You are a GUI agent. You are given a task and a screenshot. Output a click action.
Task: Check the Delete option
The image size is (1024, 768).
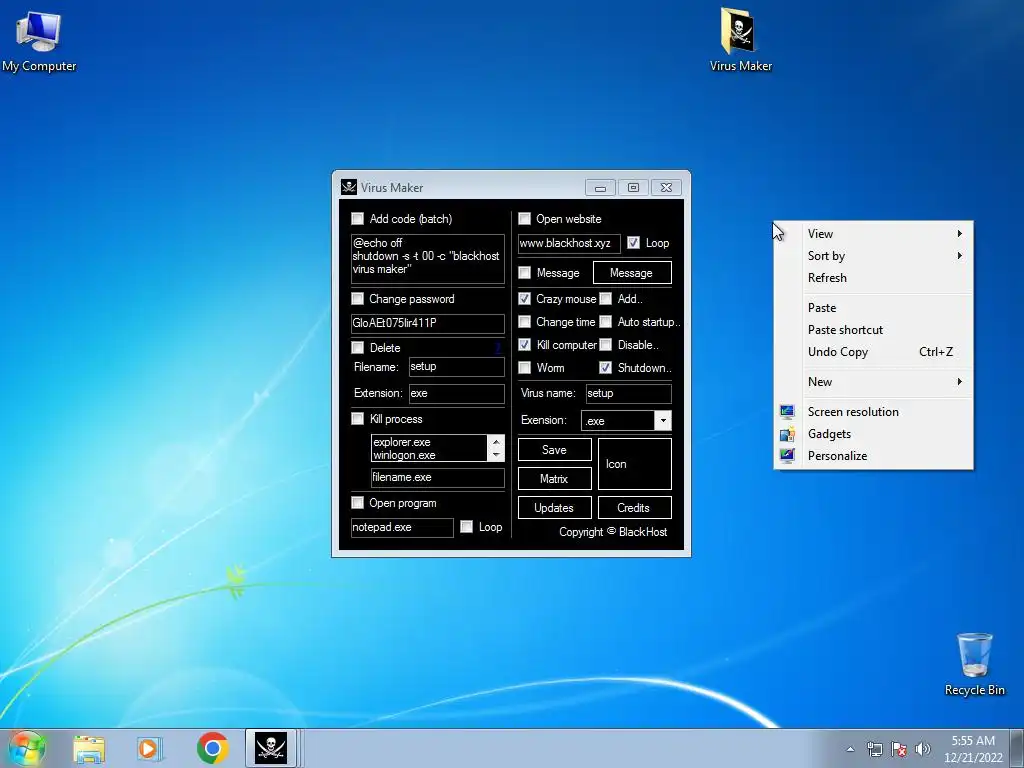[357, 347]
